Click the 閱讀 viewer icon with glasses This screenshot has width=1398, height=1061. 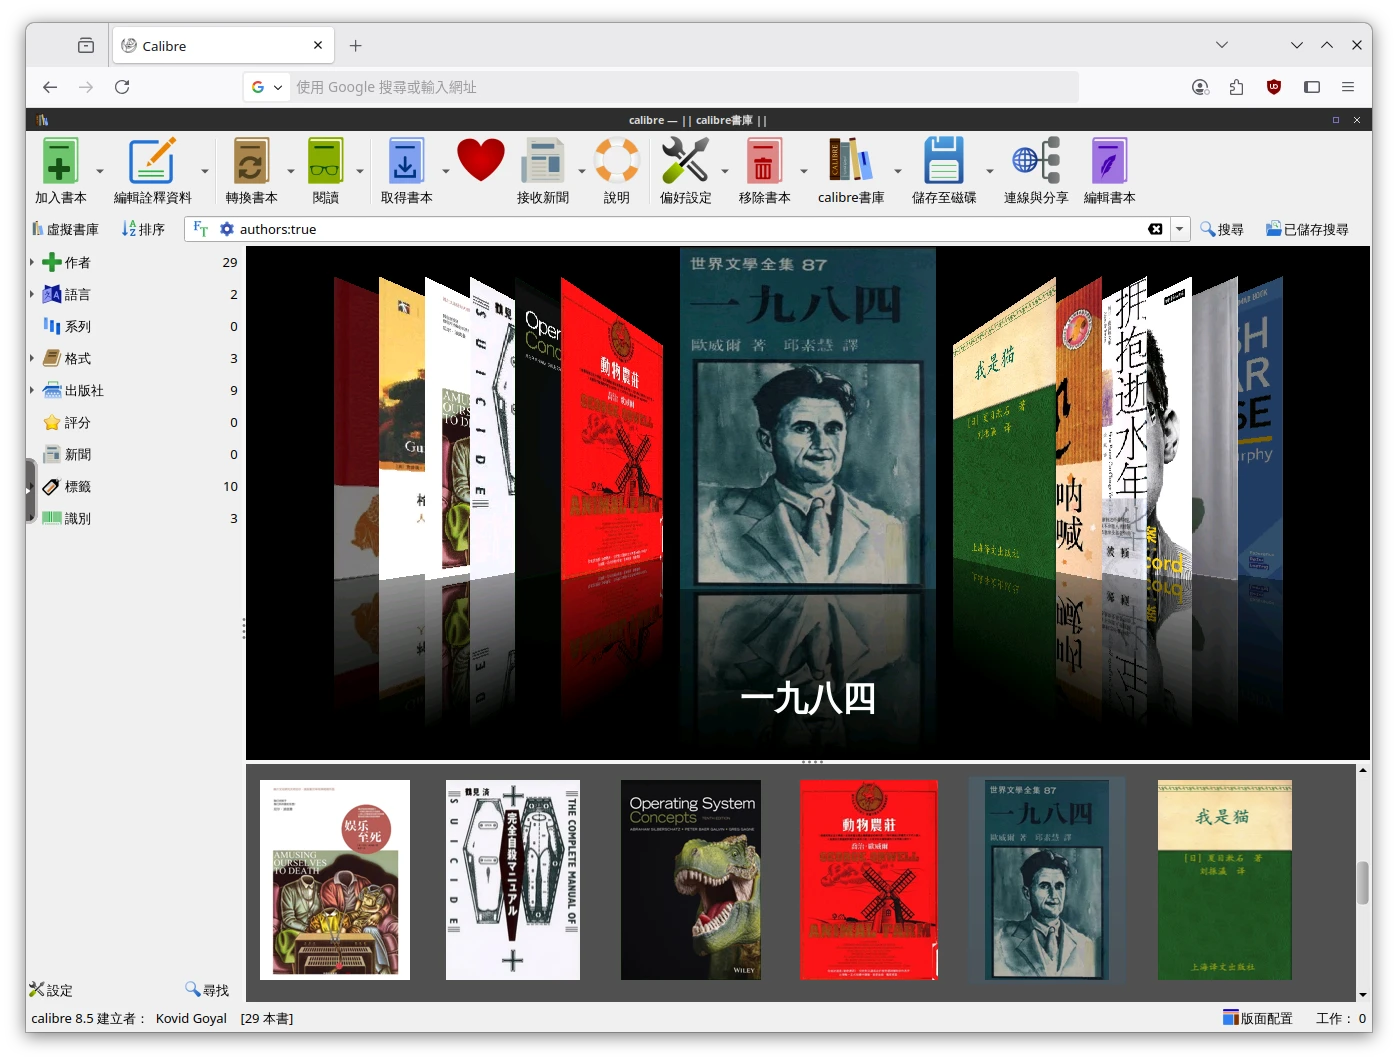point(325,162)
